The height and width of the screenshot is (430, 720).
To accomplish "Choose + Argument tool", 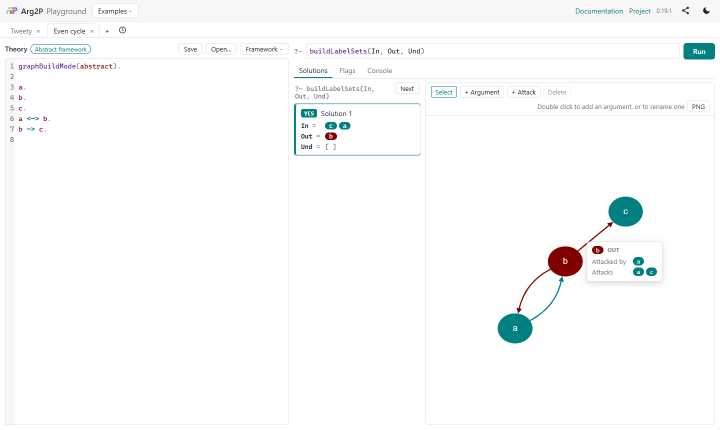I will click(x=482, y=92).
